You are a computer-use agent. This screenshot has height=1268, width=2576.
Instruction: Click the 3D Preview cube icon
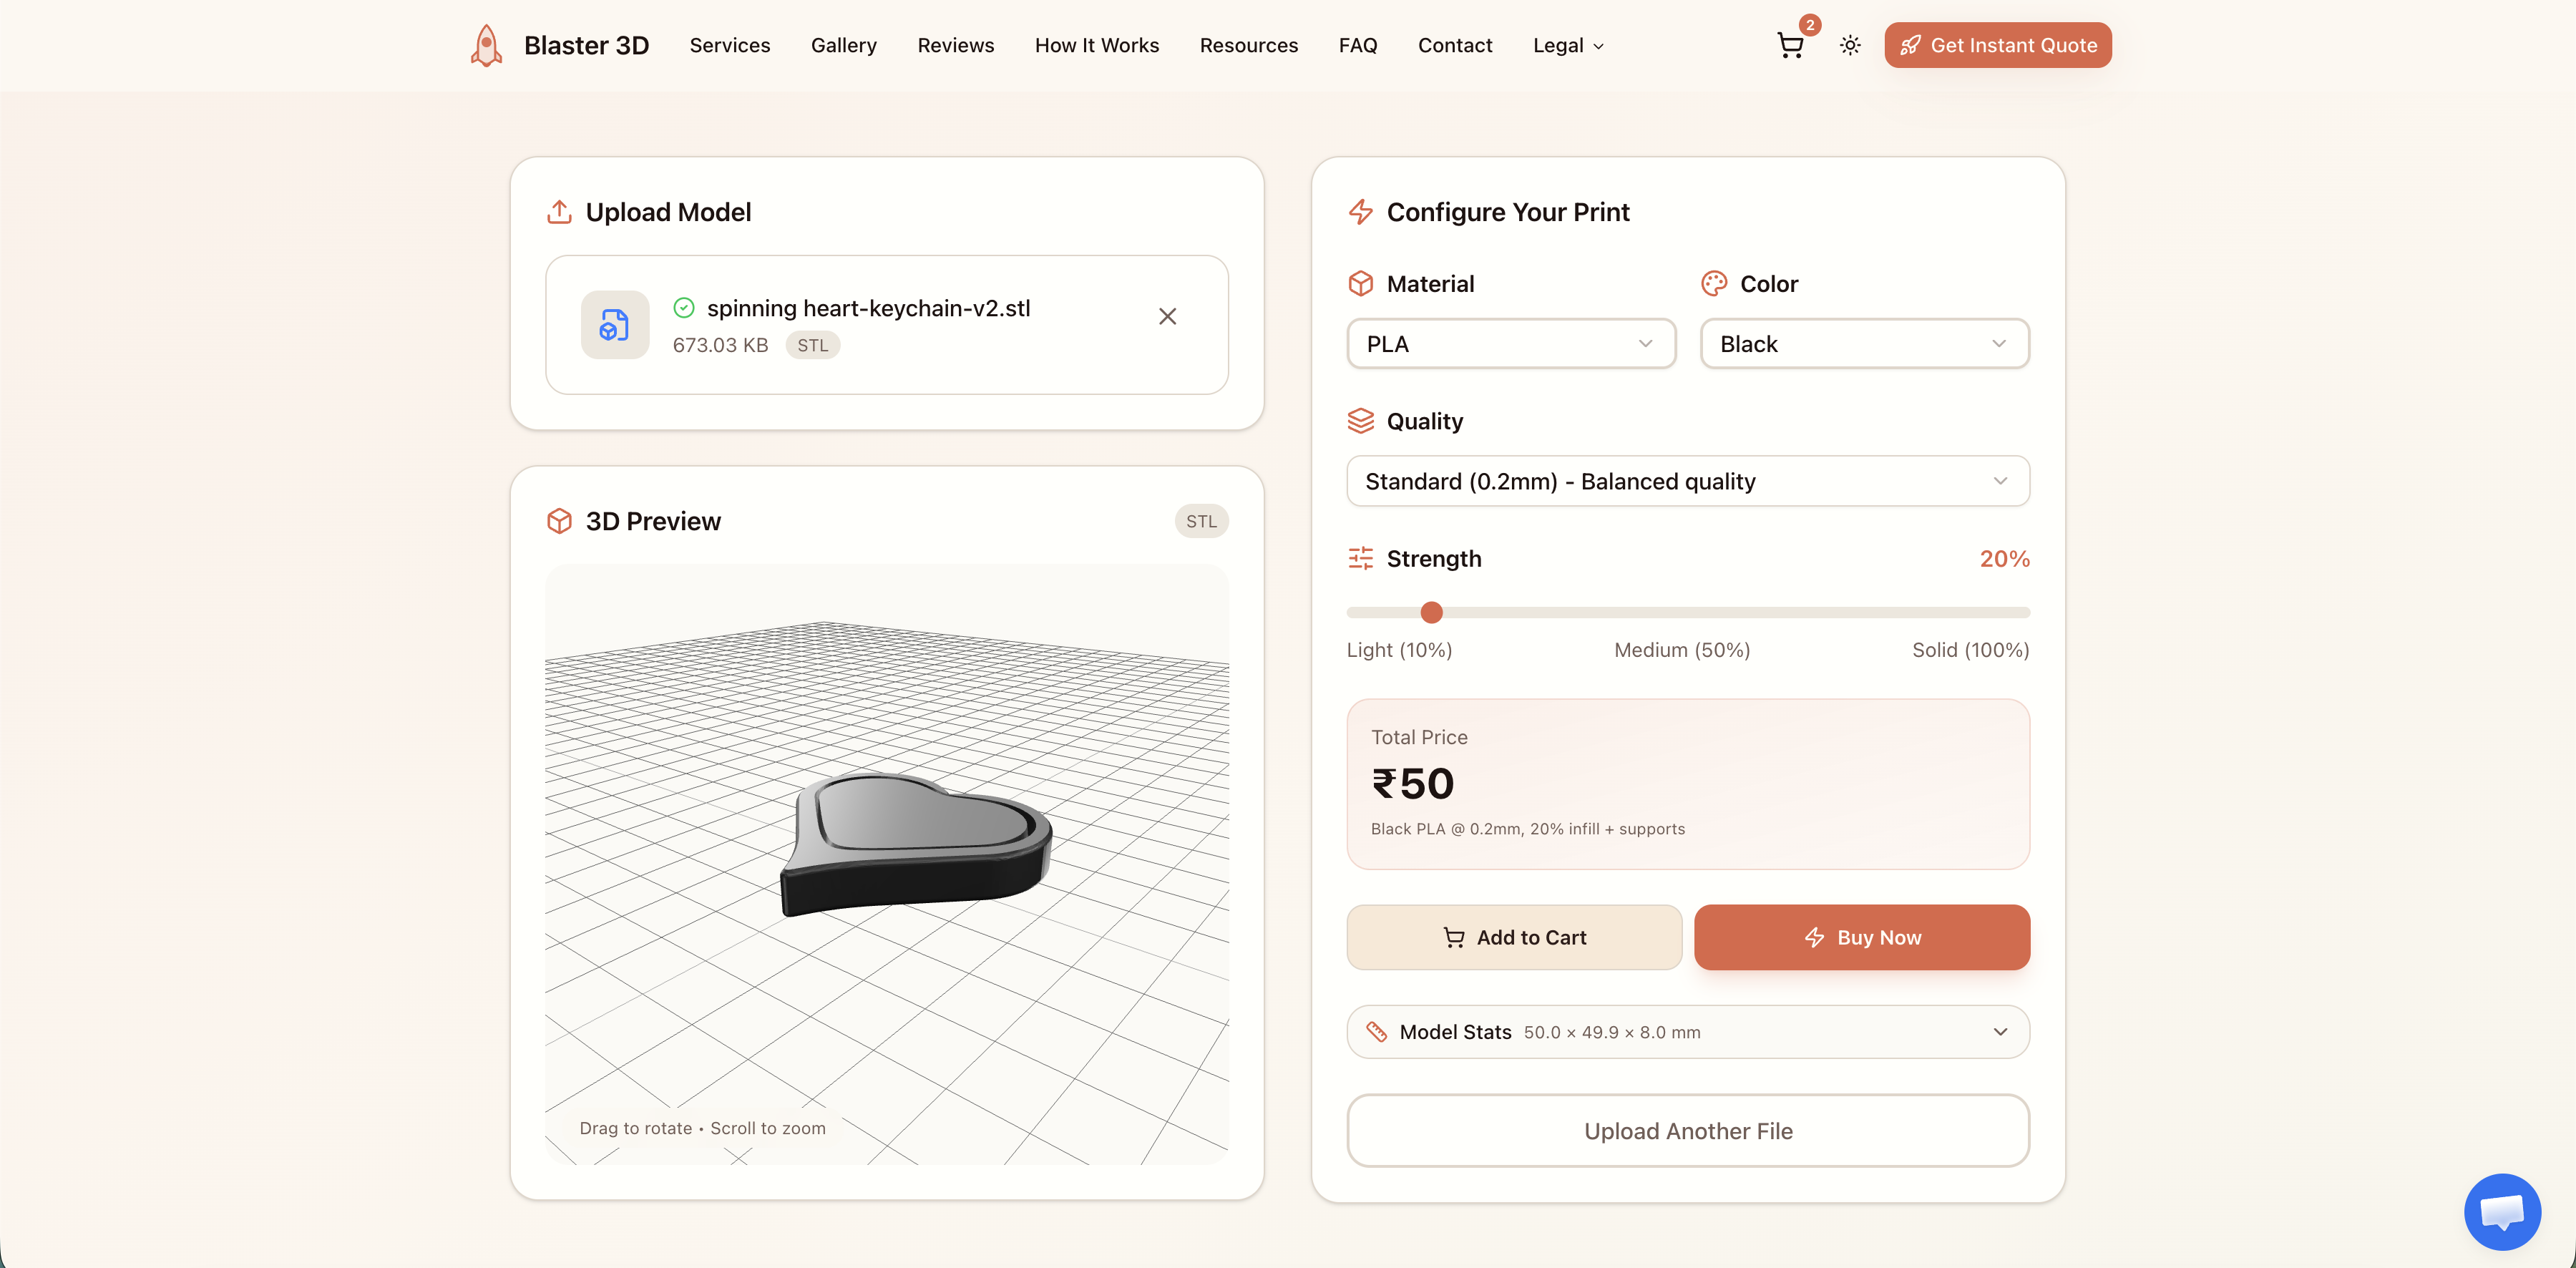pos(559,521)
